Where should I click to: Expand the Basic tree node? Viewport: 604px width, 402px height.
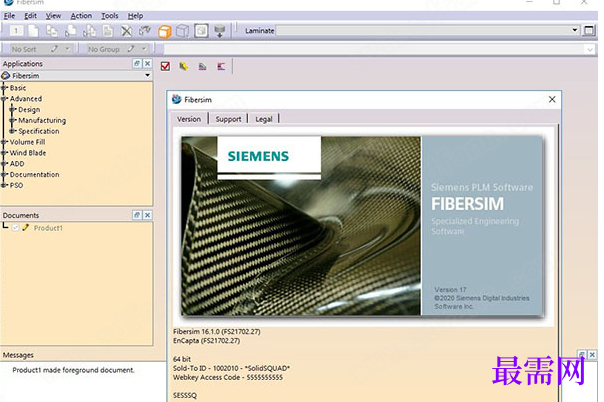[x=4, y=88]
